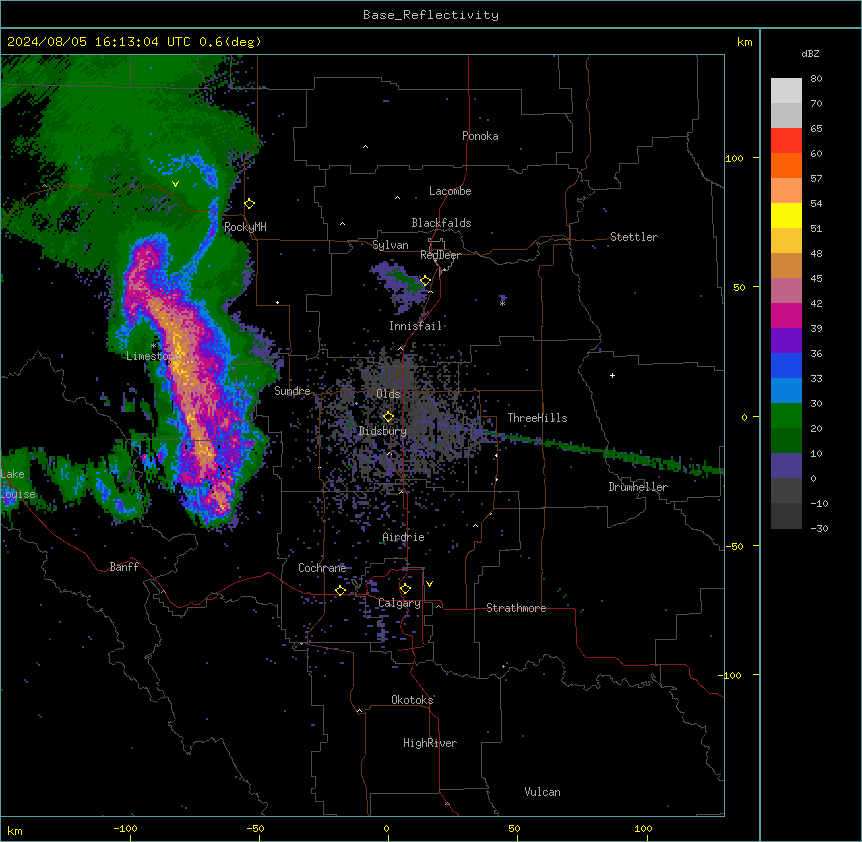Click the -30 value on the dBZ scale

tap(819, 528)
